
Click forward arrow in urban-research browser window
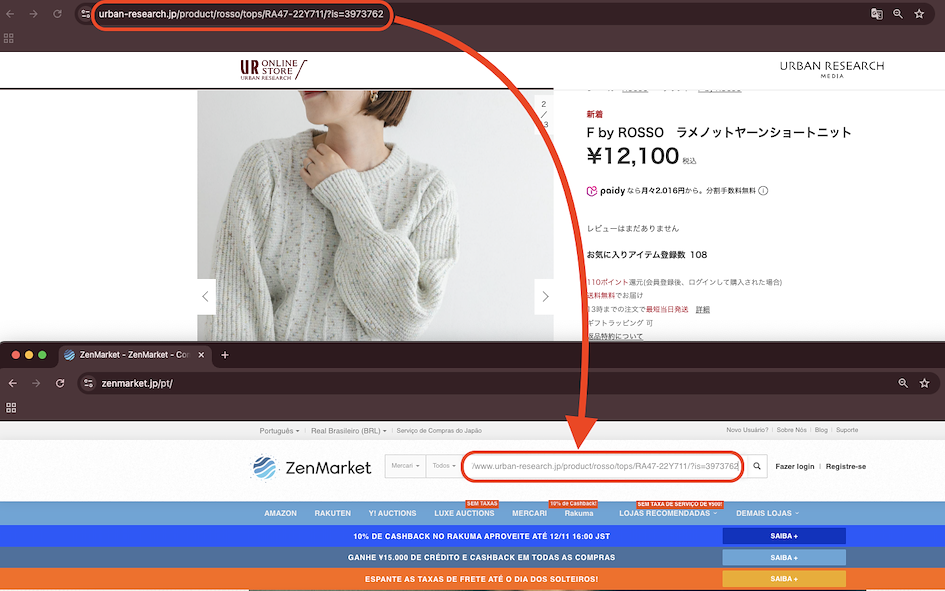(x=34, y=14)
